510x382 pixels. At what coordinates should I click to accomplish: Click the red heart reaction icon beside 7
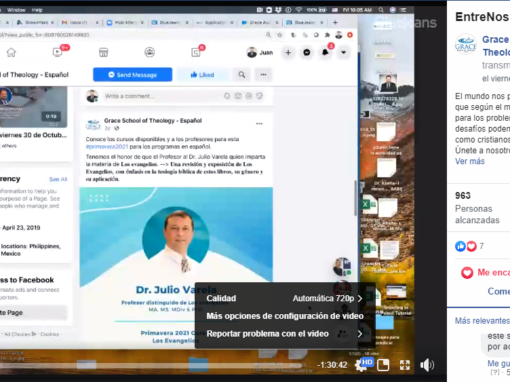pos(471,246)
